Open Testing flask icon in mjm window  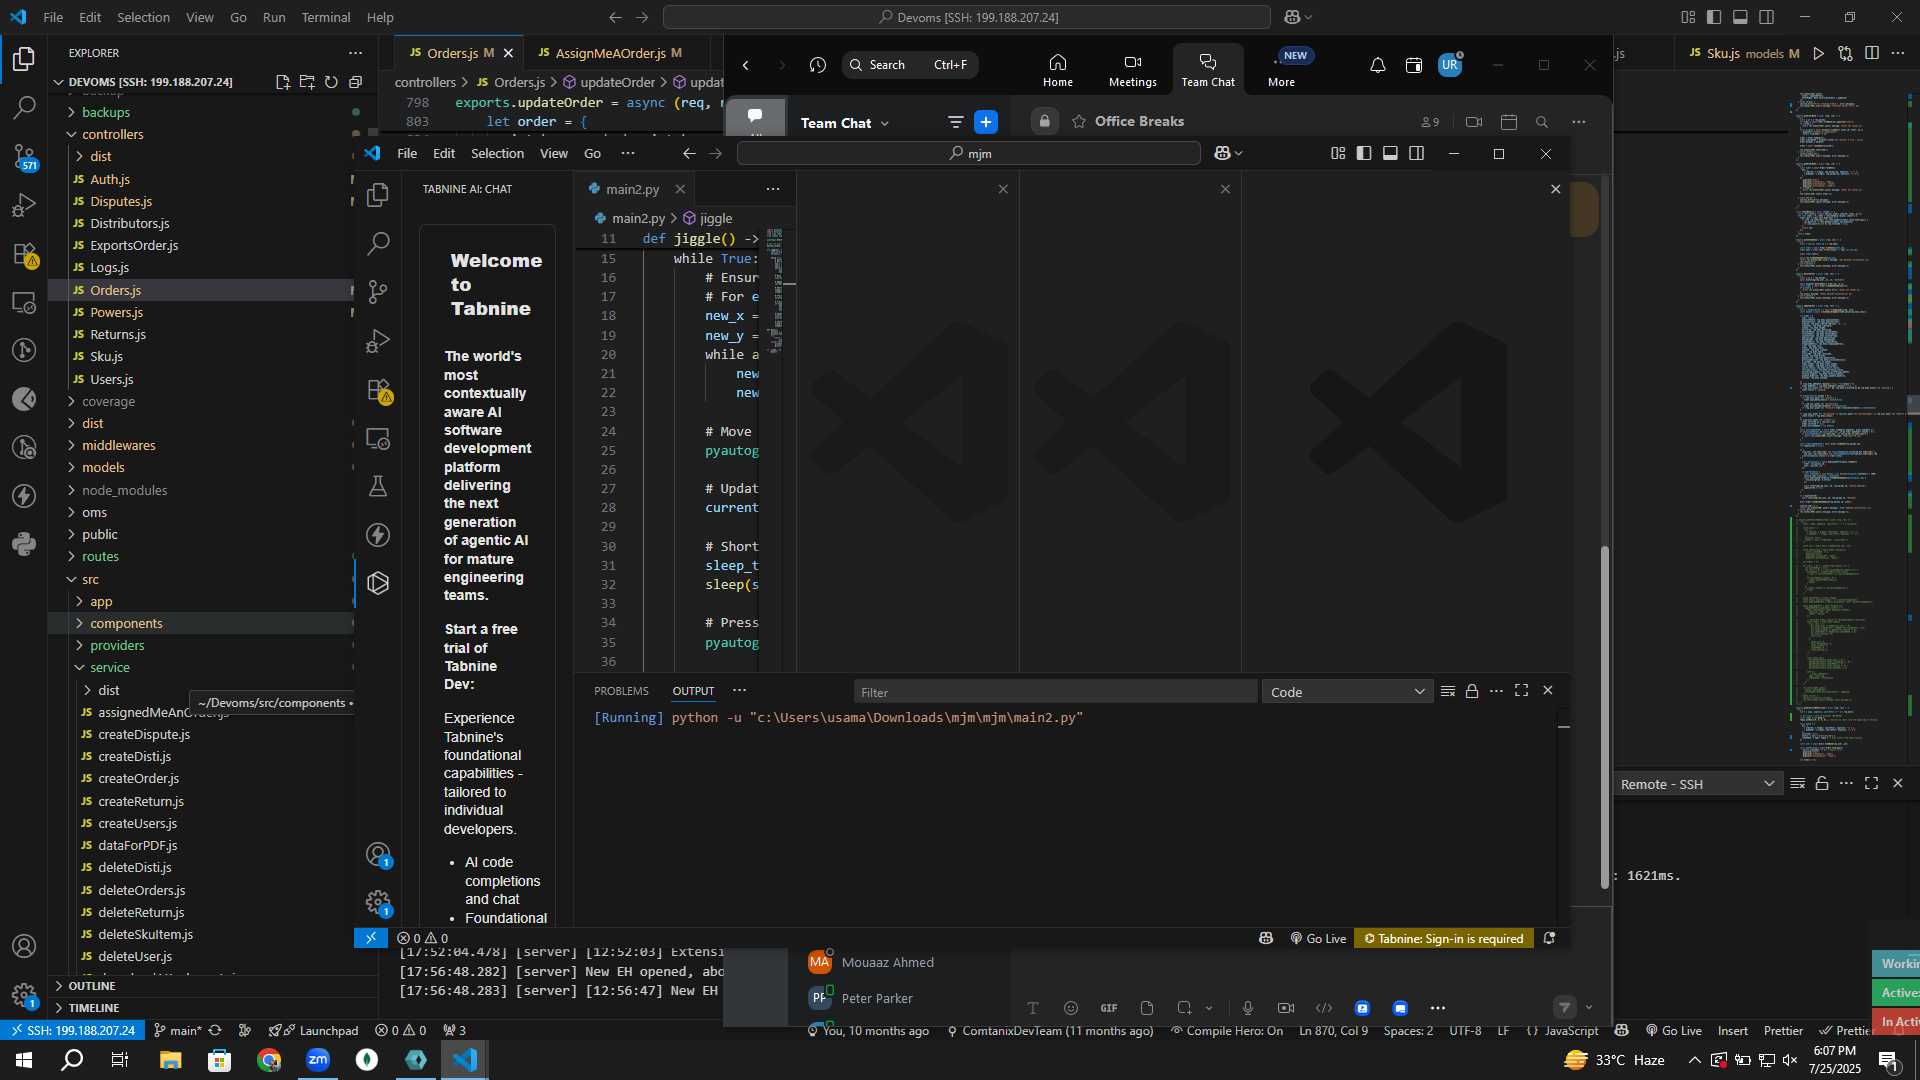coord(378,487)
